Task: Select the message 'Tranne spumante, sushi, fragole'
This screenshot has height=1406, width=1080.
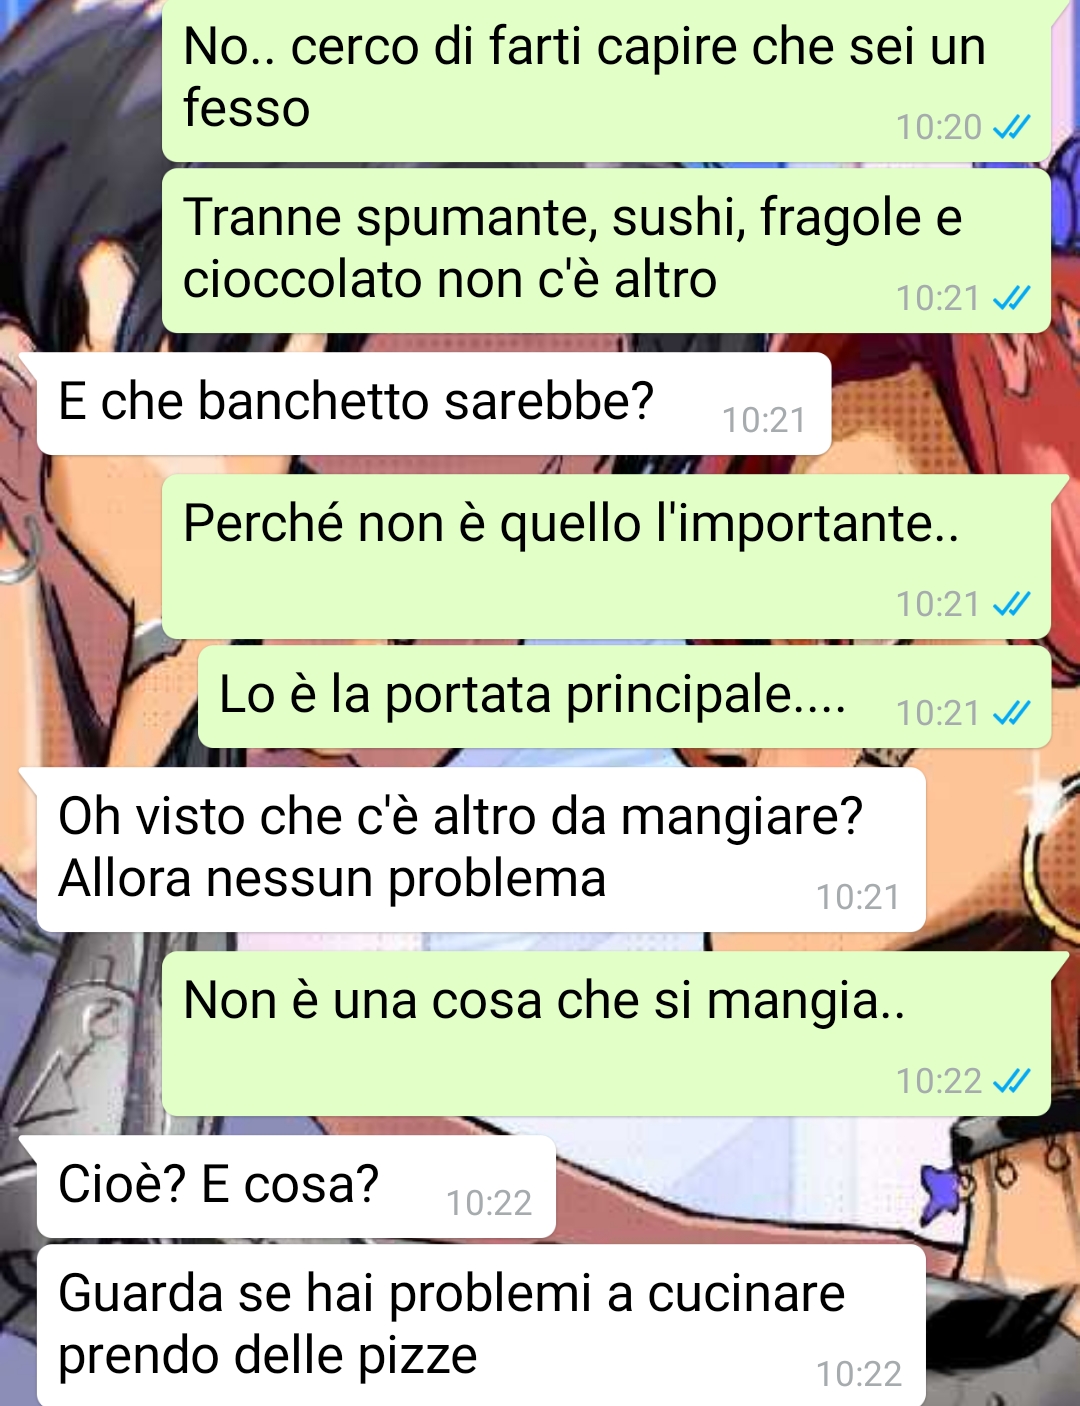Action: pyautogui.click(x=606, y=250)
